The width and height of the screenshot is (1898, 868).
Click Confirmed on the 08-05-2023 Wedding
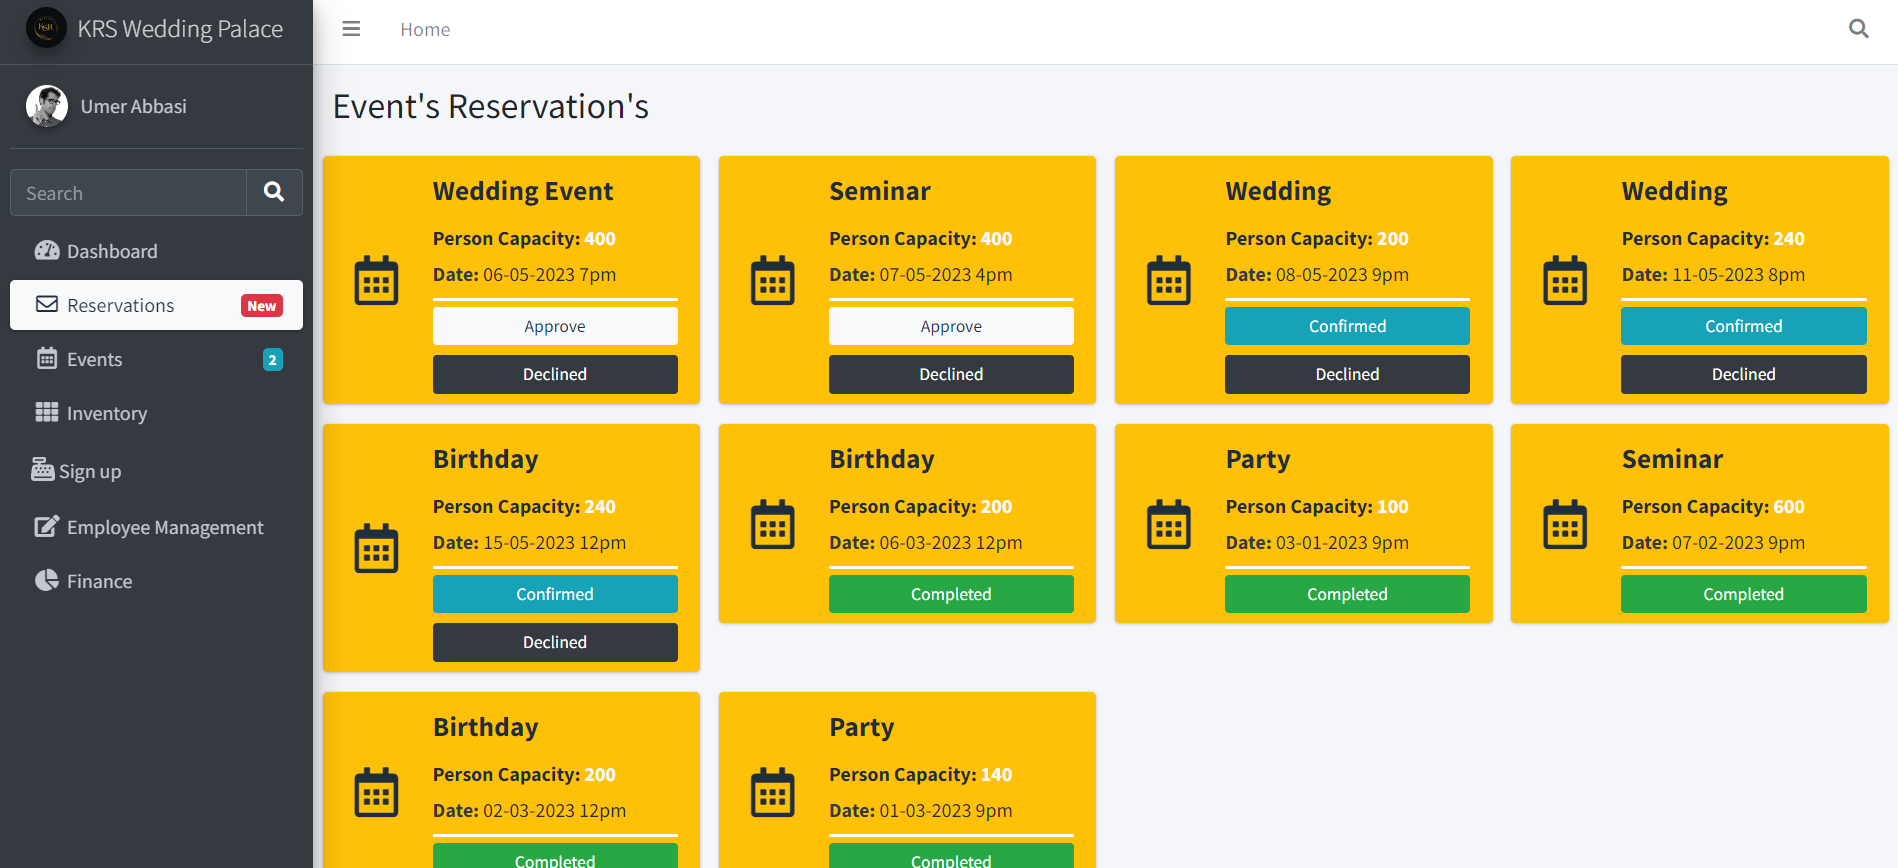coord(1347,326)
